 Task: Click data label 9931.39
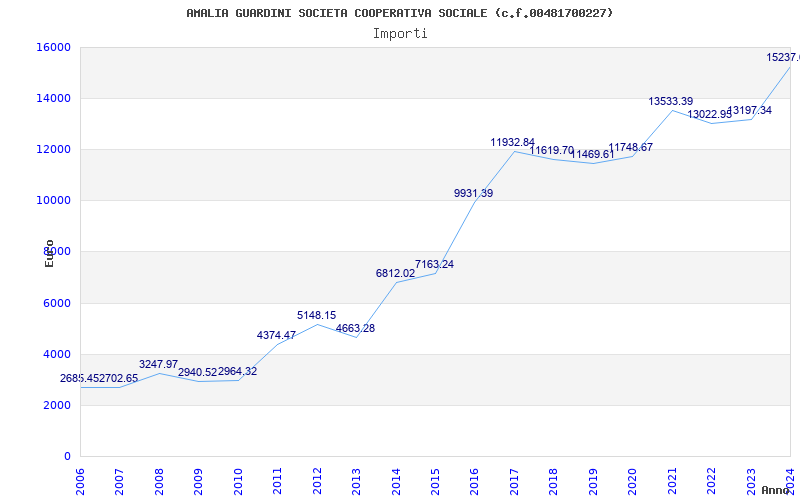(x=473, y=193)
